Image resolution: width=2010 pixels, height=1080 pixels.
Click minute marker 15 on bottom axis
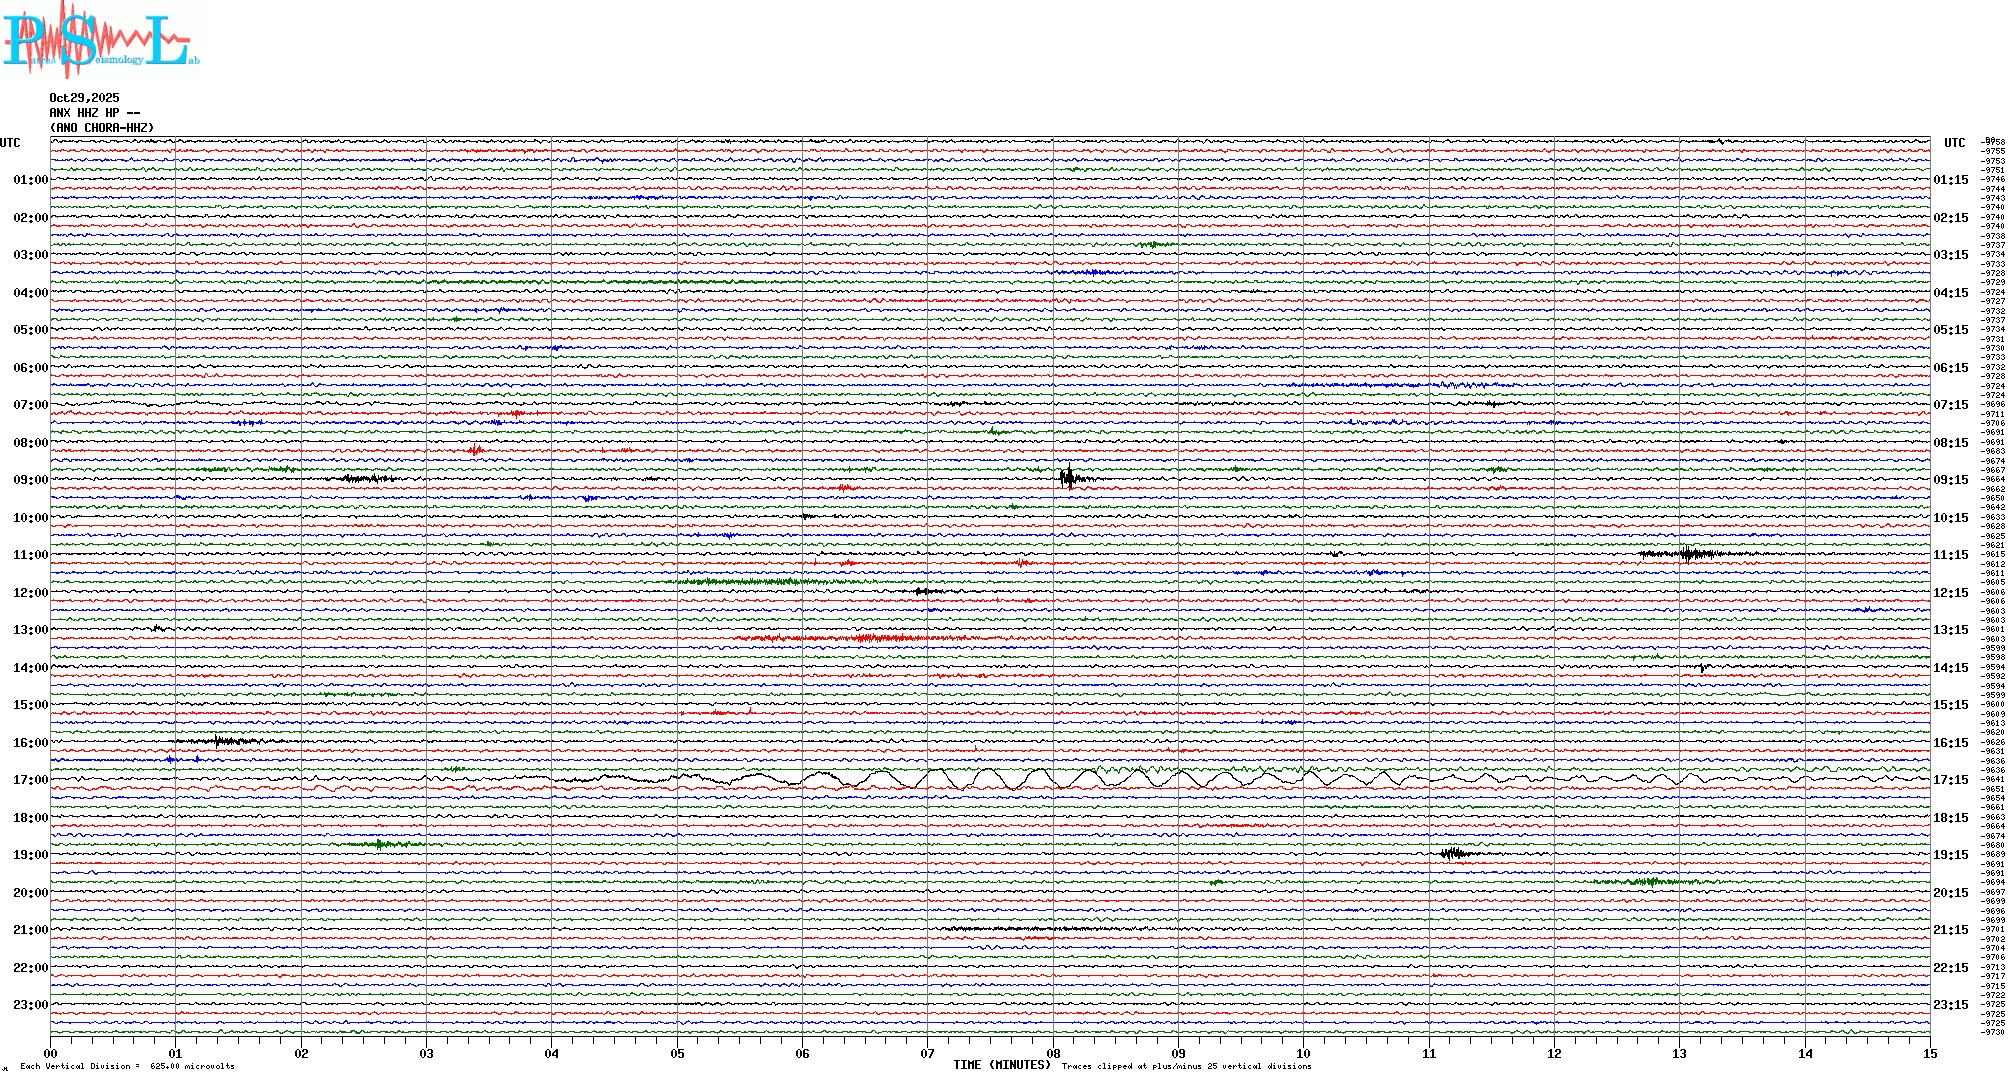click(1930, 1053)
